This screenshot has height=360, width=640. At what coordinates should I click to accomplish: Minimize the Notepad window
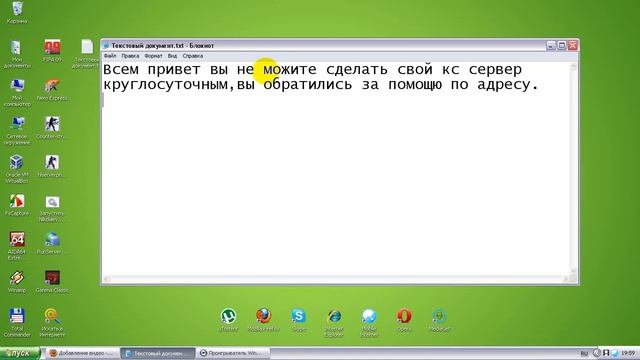click(551, 46)
